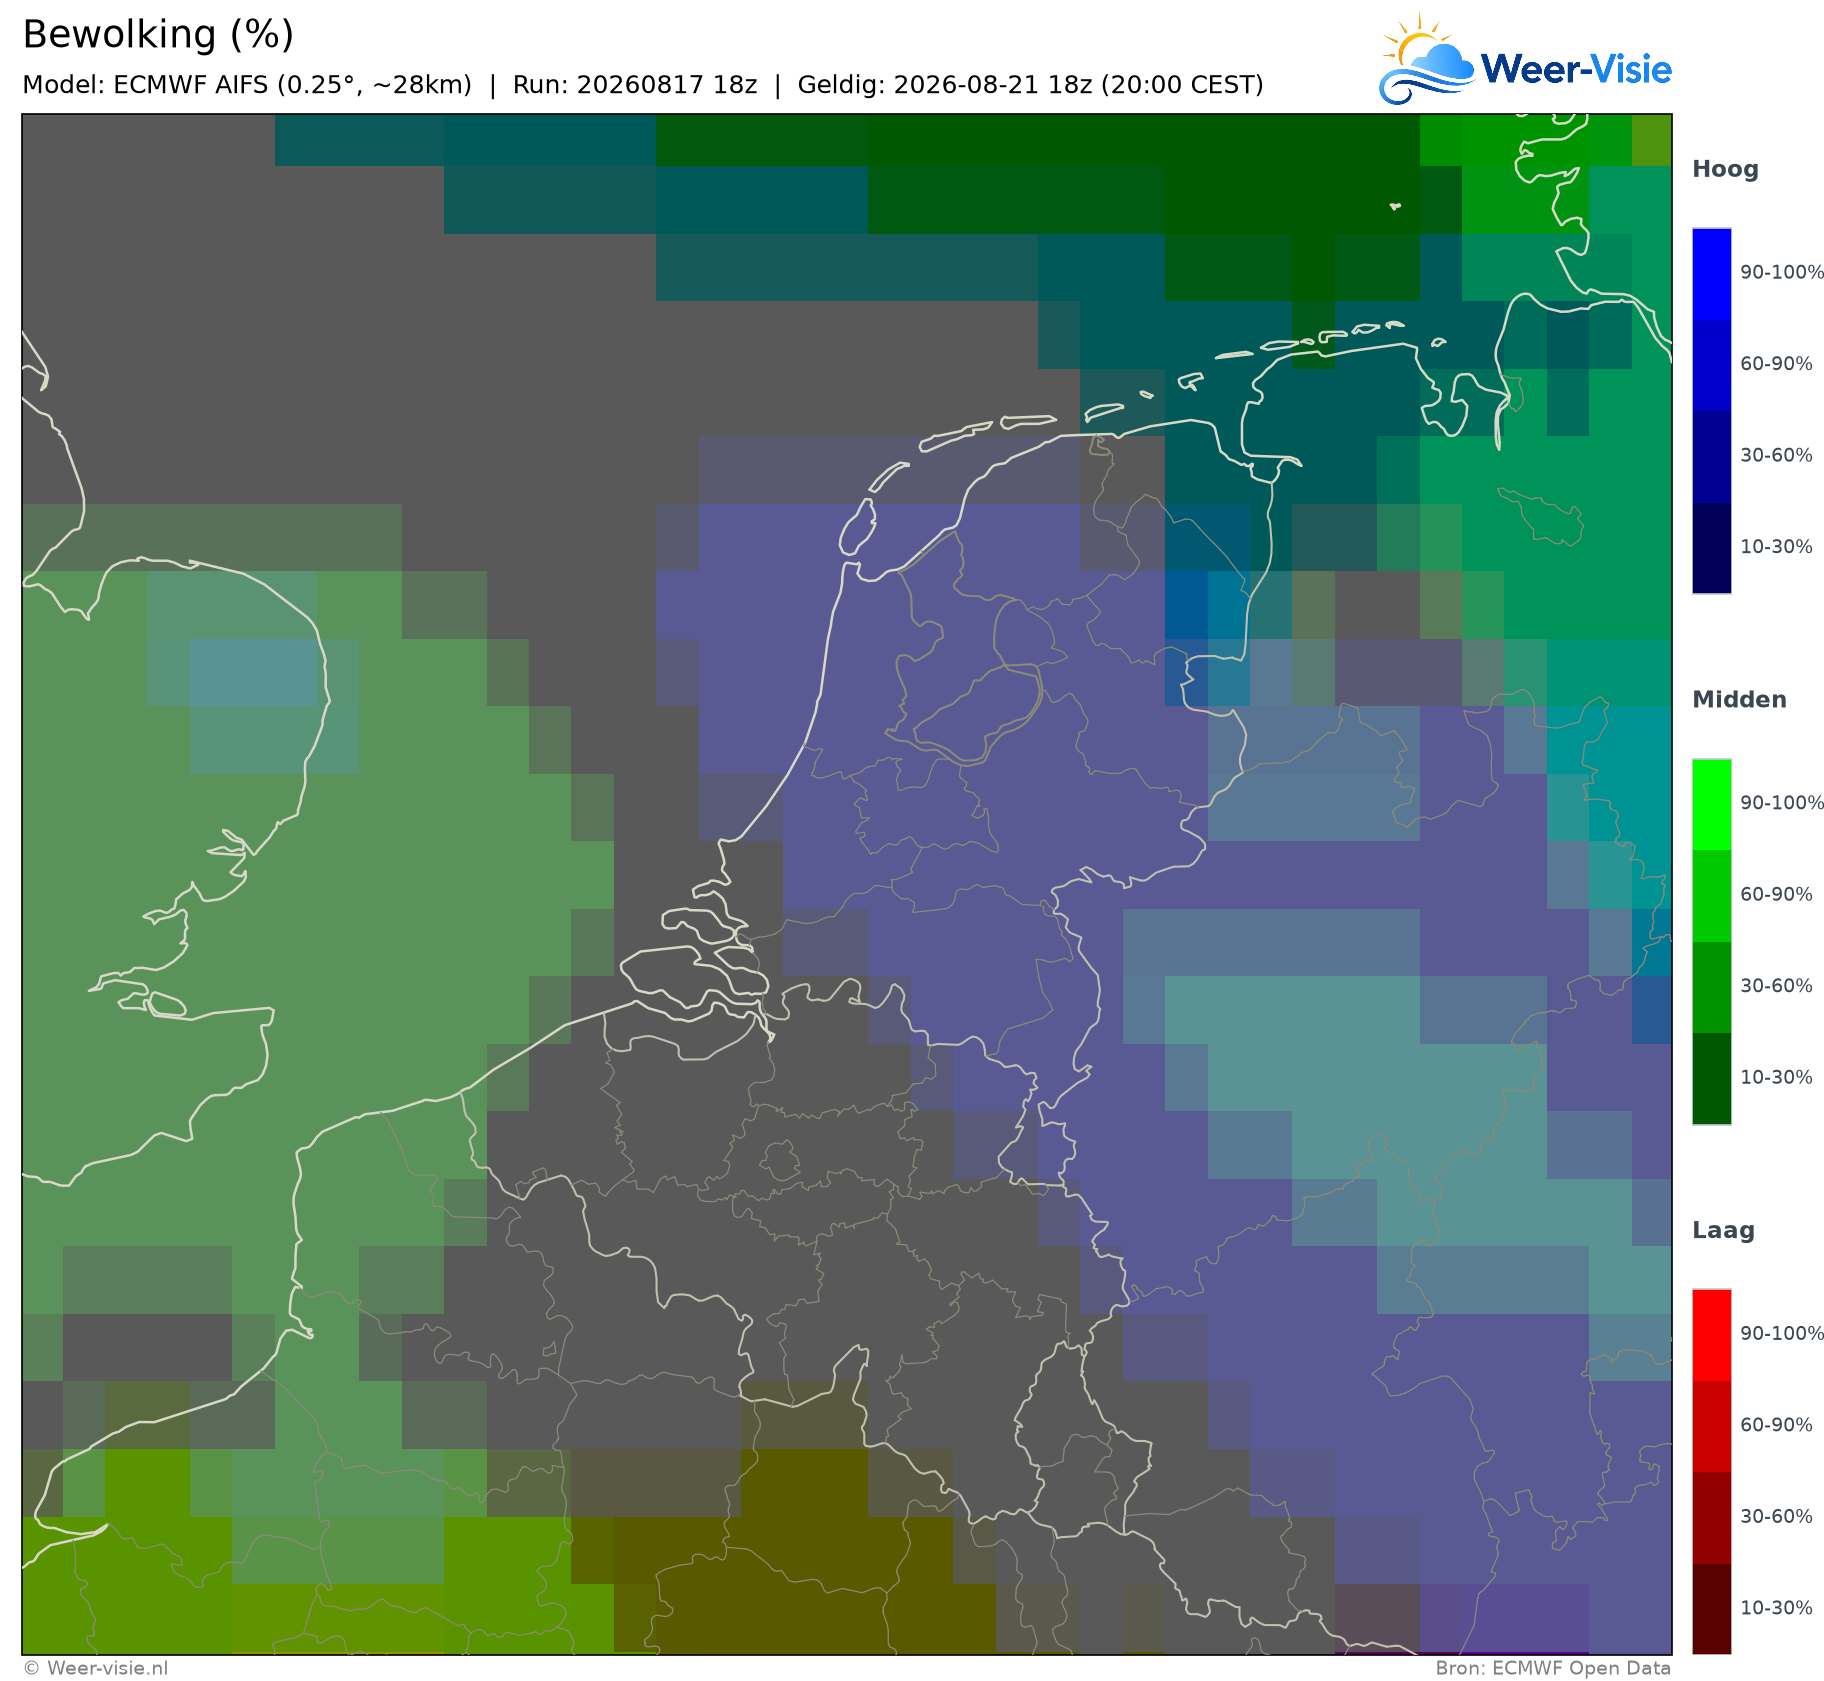
Task: Select the Midden 90-100% bright green swatch
Action: tap(1711, 805)
